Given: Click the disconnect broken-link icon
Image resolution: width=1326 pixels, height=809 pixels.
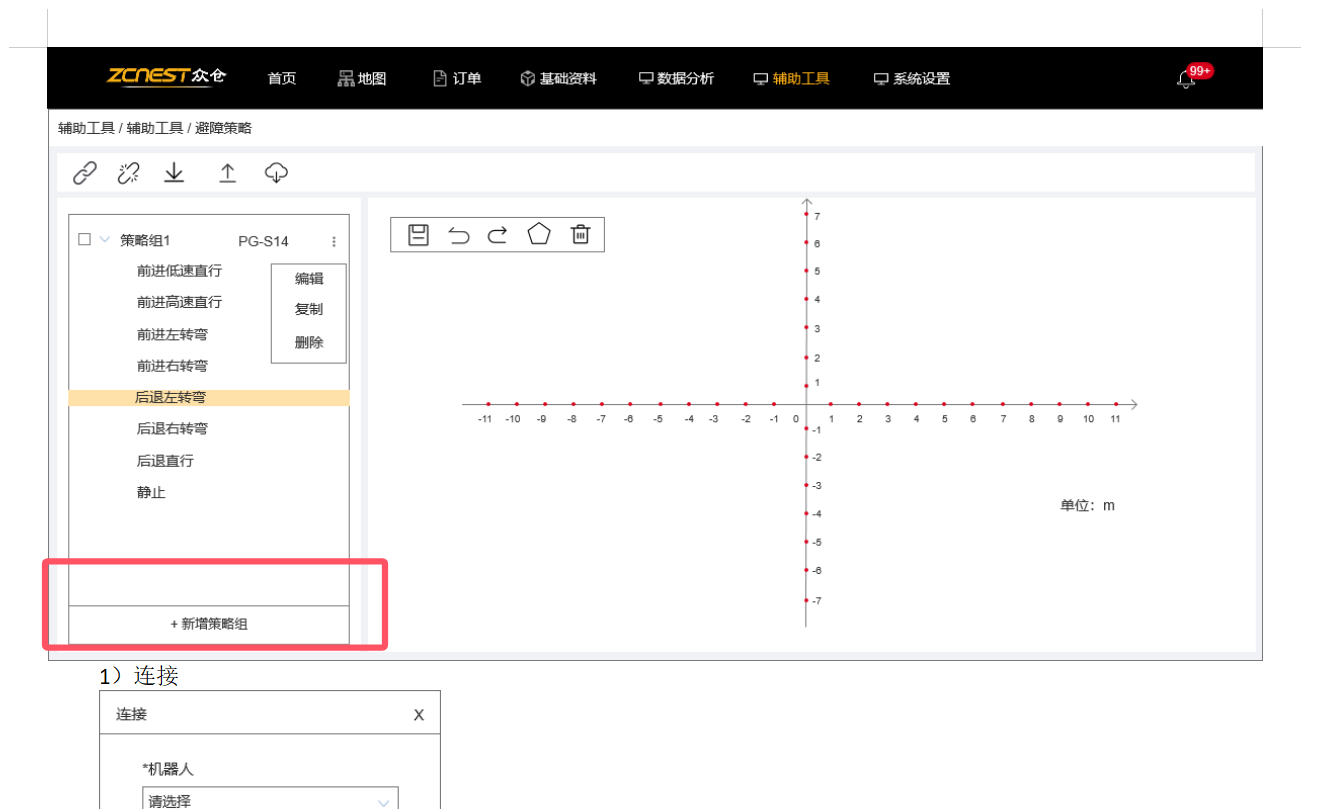Looking at the screenshot, I should tap(128, 173).
